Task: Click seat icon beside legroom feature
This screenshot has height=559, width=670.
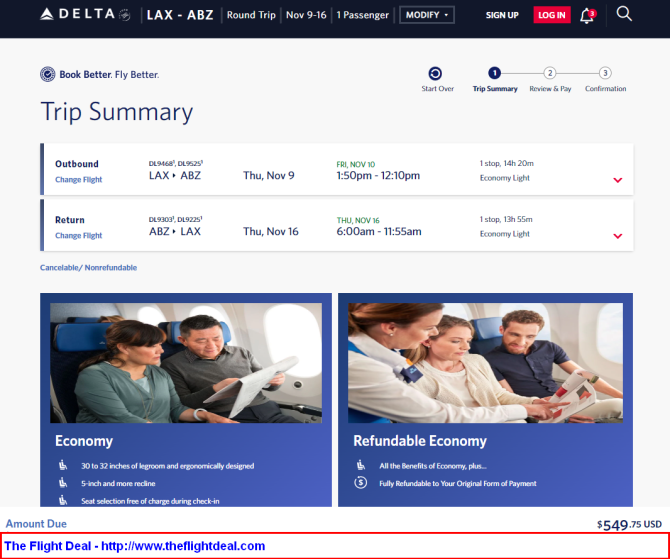Action: (63, 465)
